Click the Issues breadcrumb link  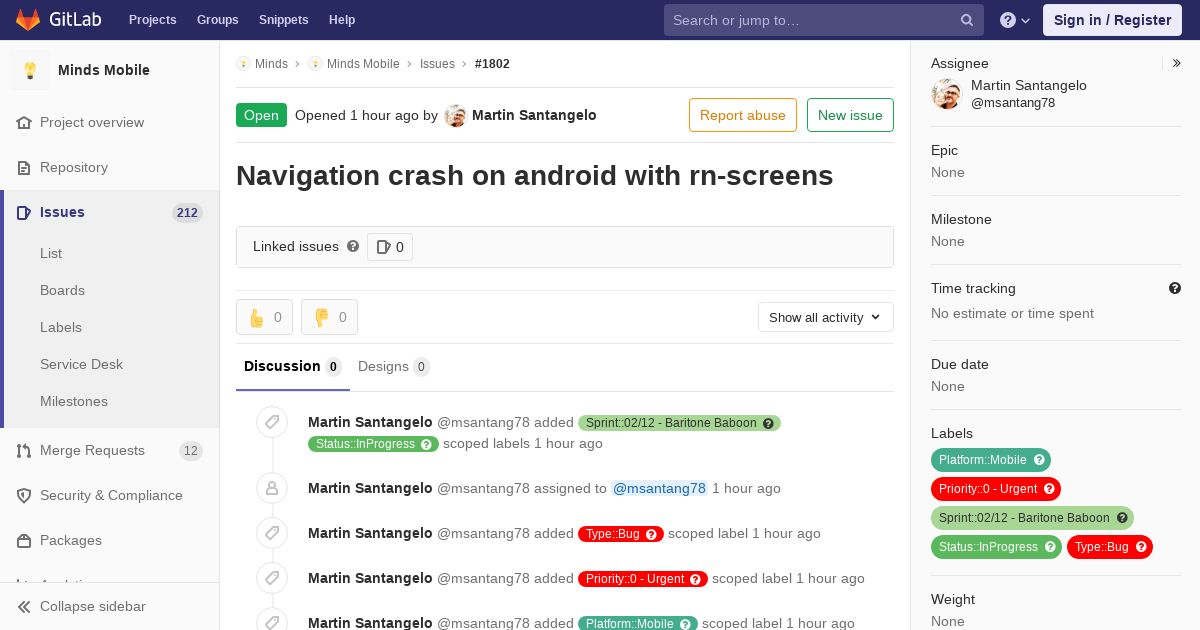pos(437,63)
